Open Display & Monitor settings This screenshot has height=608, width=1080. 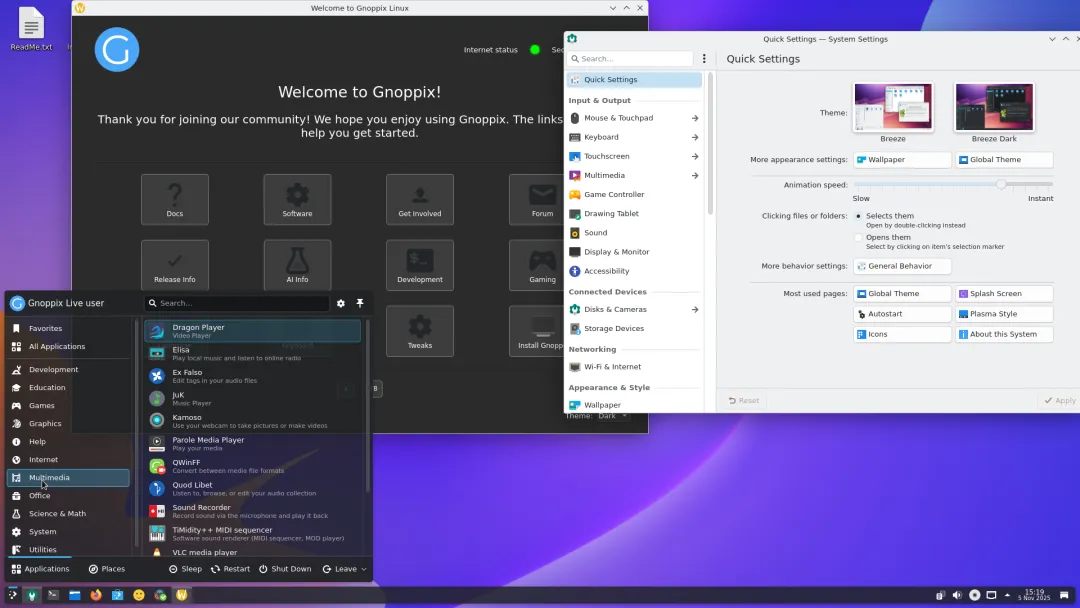click(634, 252)
